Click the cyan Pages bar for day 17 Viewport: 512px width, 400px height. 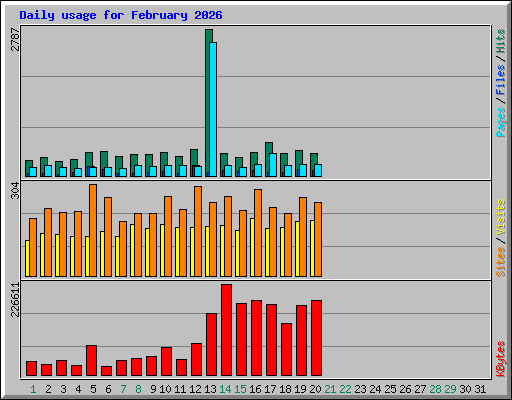273,165
